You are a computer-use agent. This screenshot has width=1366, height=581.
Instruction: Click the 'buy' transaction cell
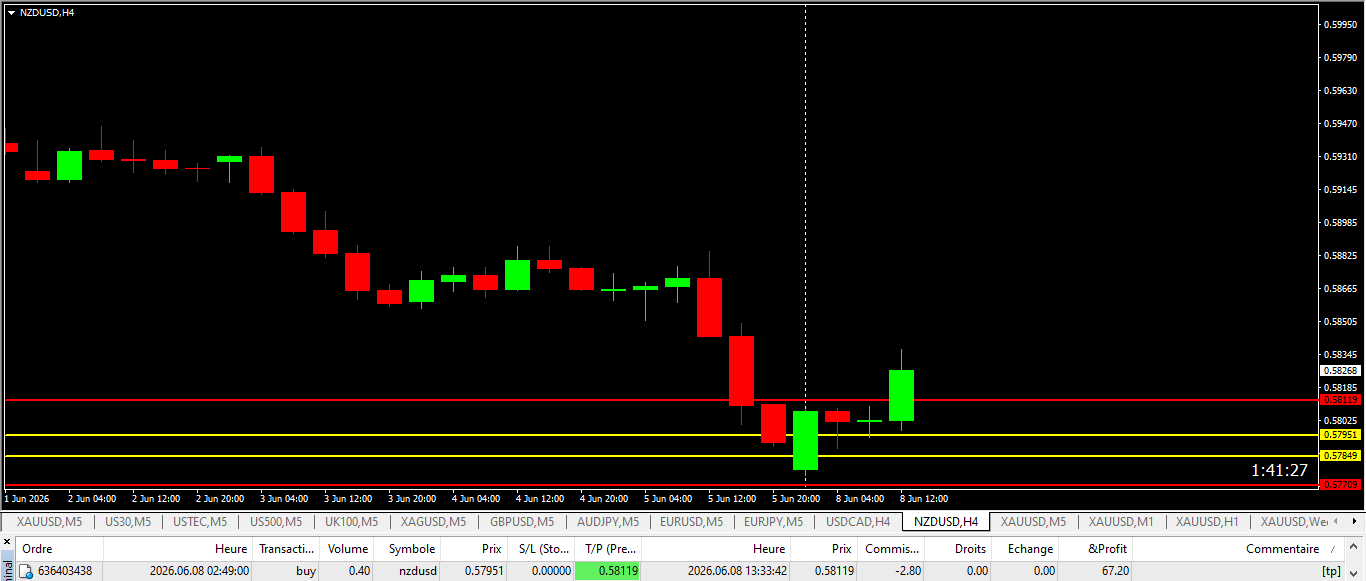pyautogui.click(x=306, y=571)
